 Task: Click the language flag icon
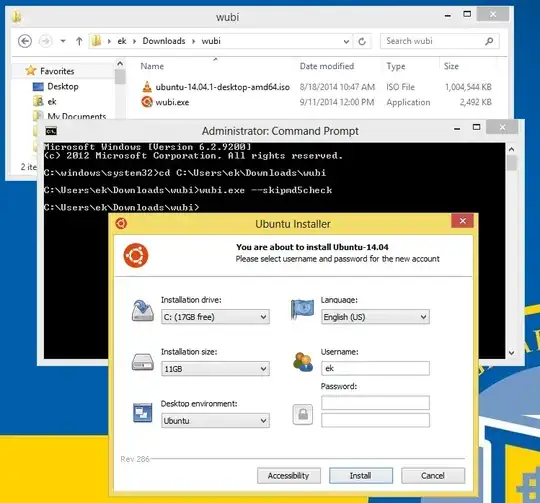pyautogui.click(x=302, y=309)
